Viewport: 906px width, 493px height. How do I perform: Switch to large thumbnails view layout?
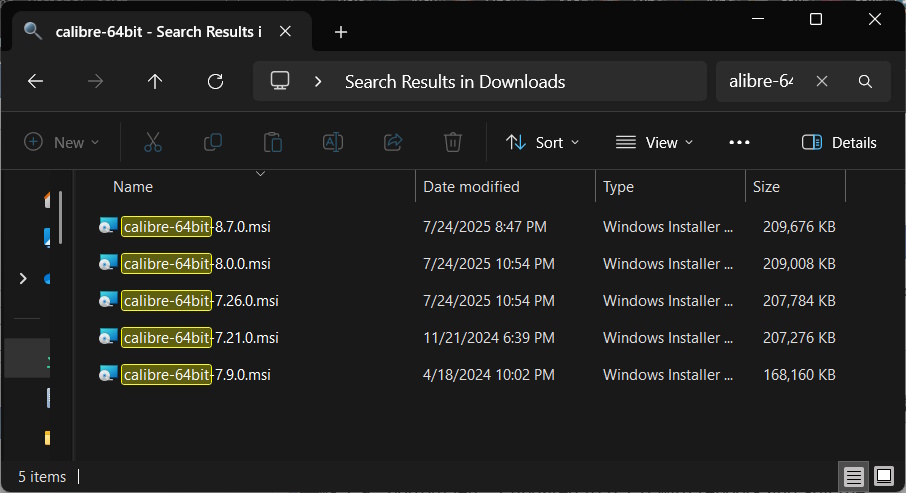[x=883, y=476]
